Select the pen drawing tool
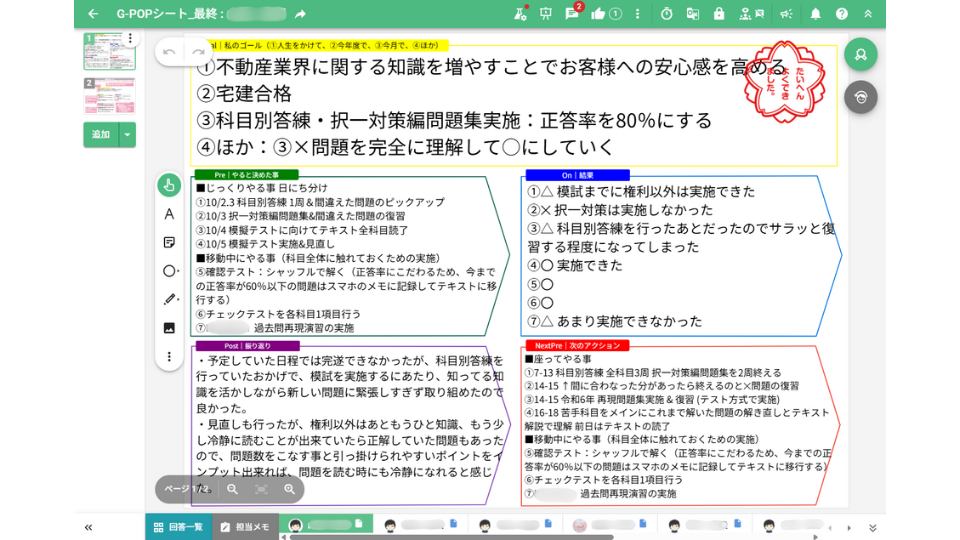The width and height of the screenshot is (960, 540). 170,299
